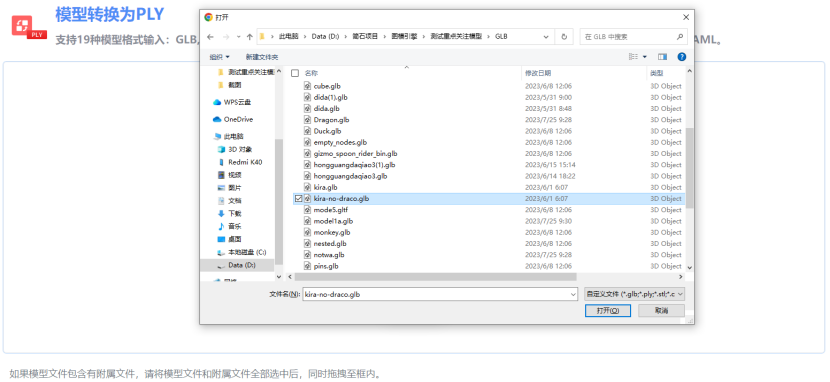Sort by the 修改日期 column header
The image size is (830, 382).
point(538,73)
